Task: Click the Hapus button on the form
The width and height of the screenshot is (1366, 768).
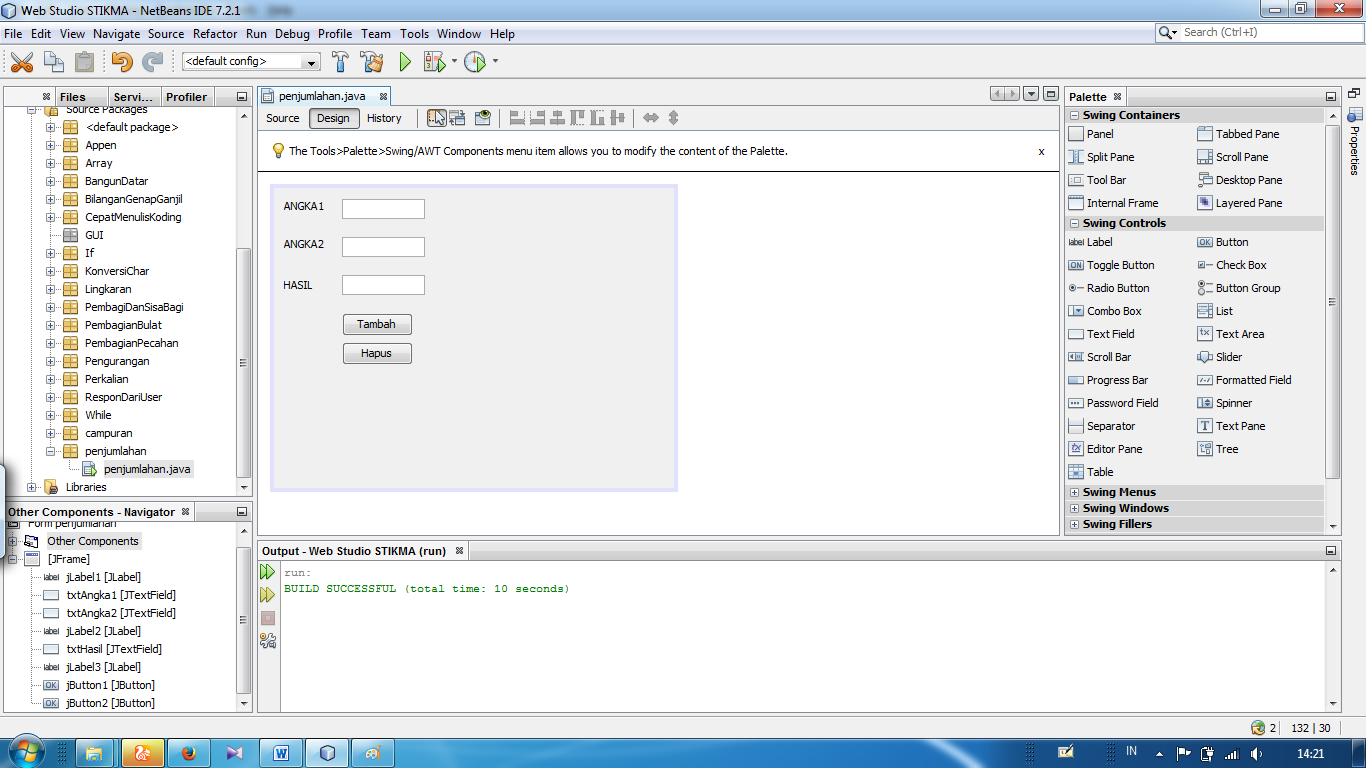Action: [x=377, y=353]
